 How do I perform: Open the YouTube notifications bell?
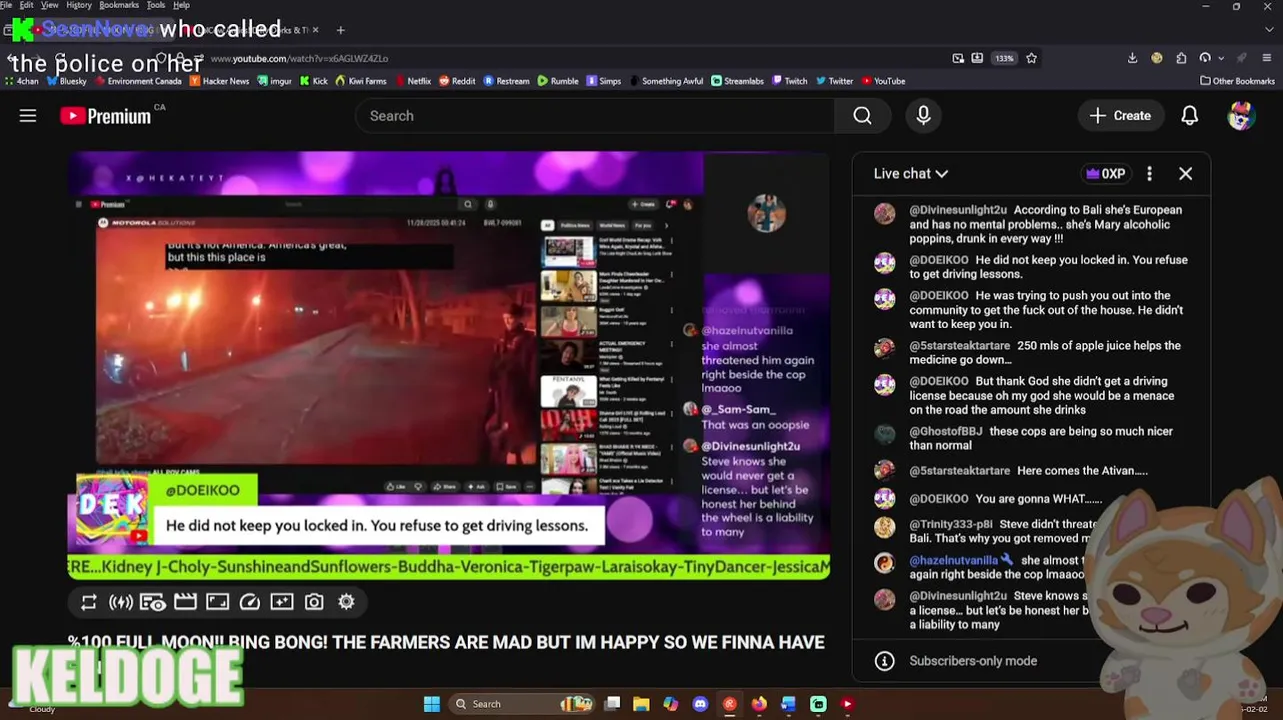(x=1189, y=116)
